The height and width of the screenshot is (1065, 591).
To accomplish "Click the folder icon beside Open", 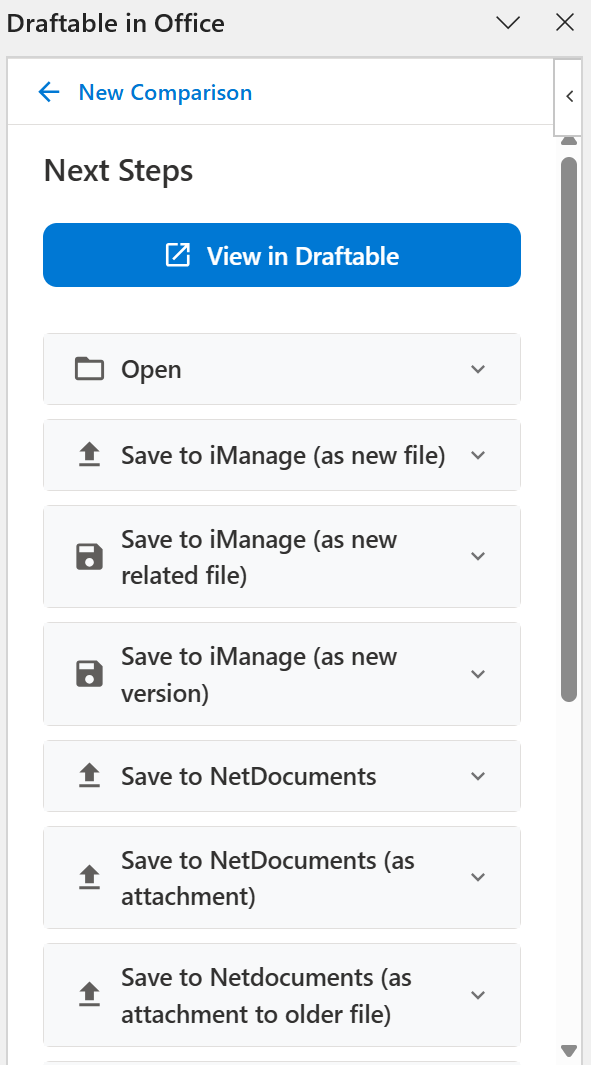I will point(89,369).
